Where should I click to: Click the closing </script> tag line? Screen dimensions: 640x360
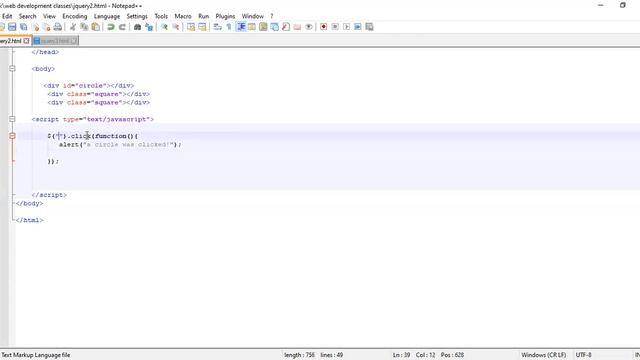[x=49, y=195]
